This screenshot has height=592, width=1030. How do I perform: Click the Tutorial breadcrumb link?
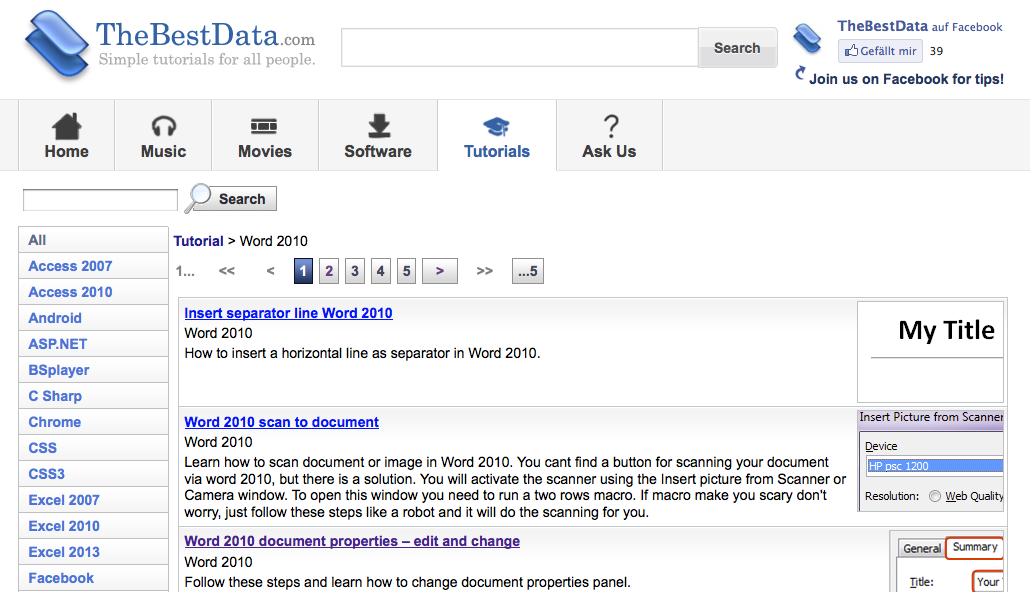(x=198, y=241)
